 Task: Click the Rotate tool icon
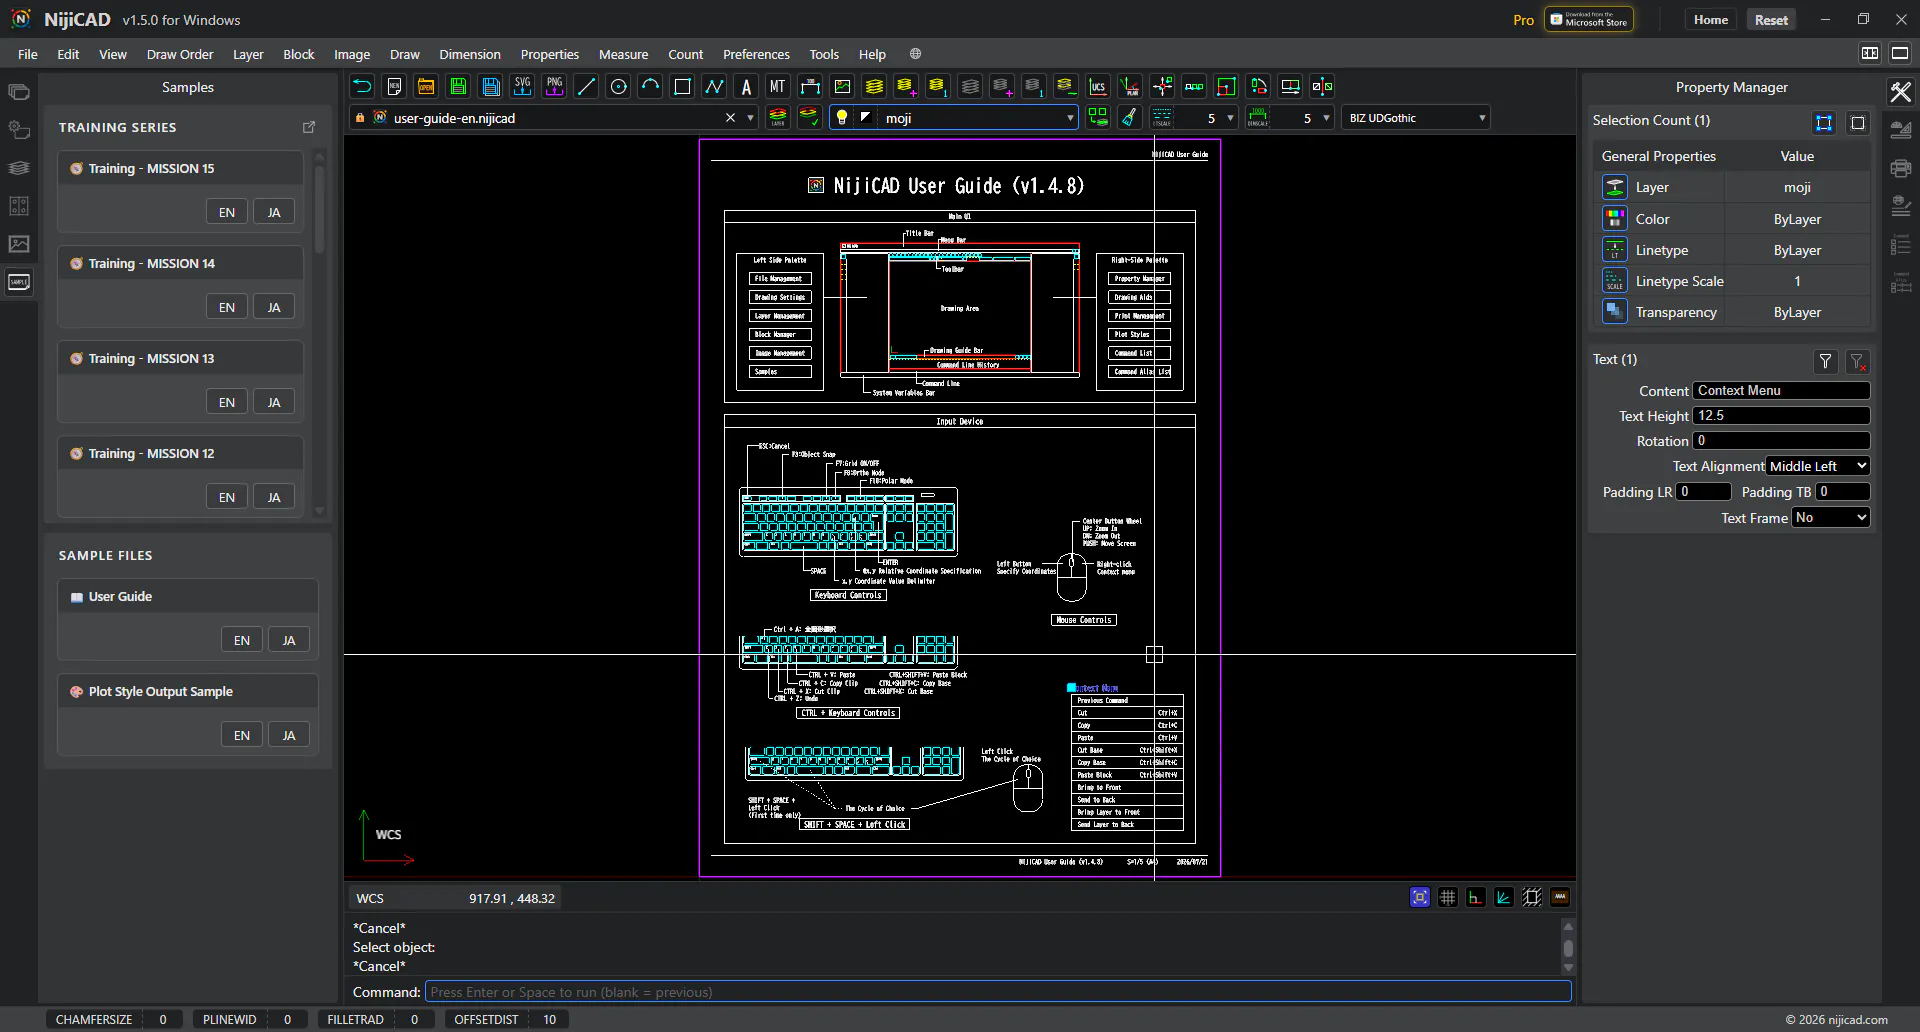pos(1258,87)
